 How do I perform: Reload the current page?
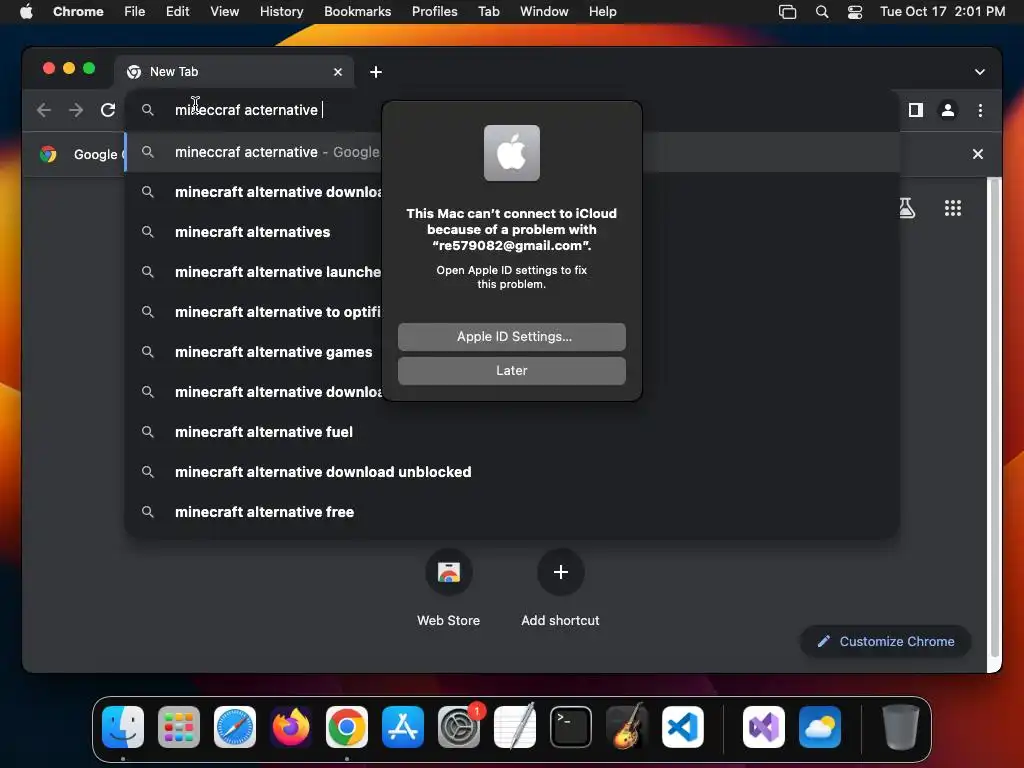pyautogui.click(x=108, y=110)
